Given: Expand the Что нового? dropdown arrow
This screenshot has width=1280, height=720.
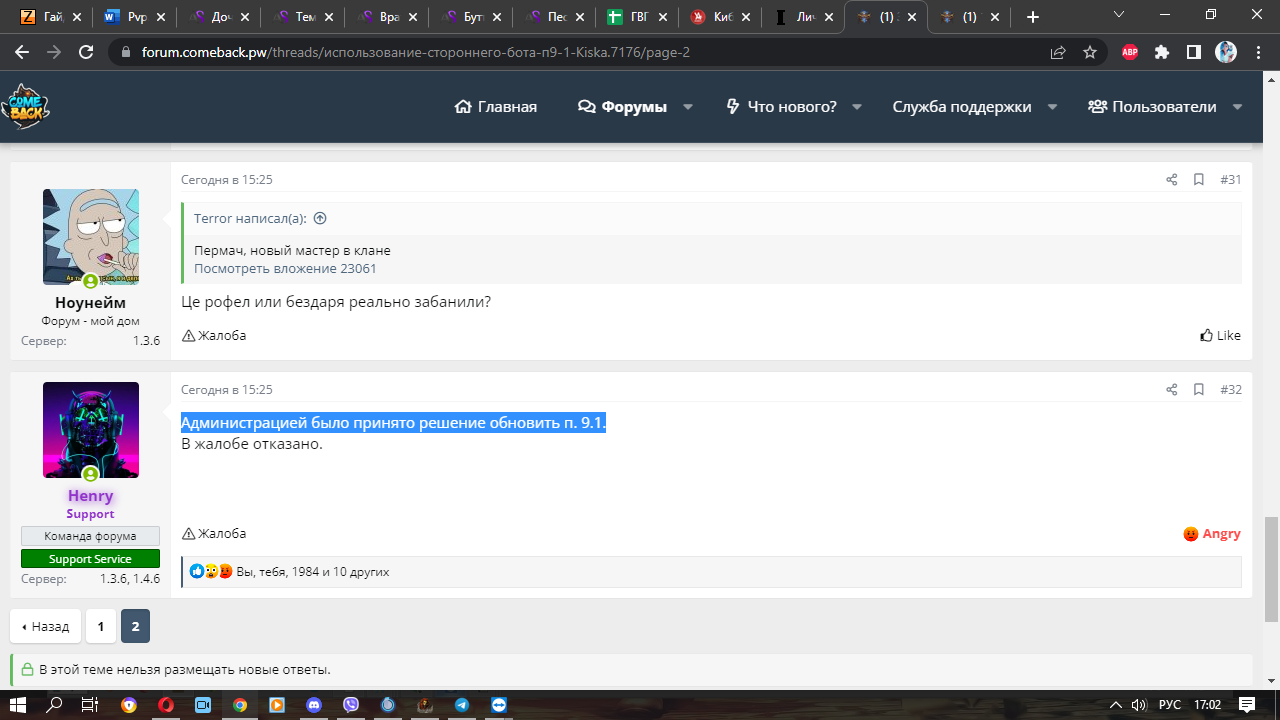Looking at the screenshot, I should (x=858, y=107).
